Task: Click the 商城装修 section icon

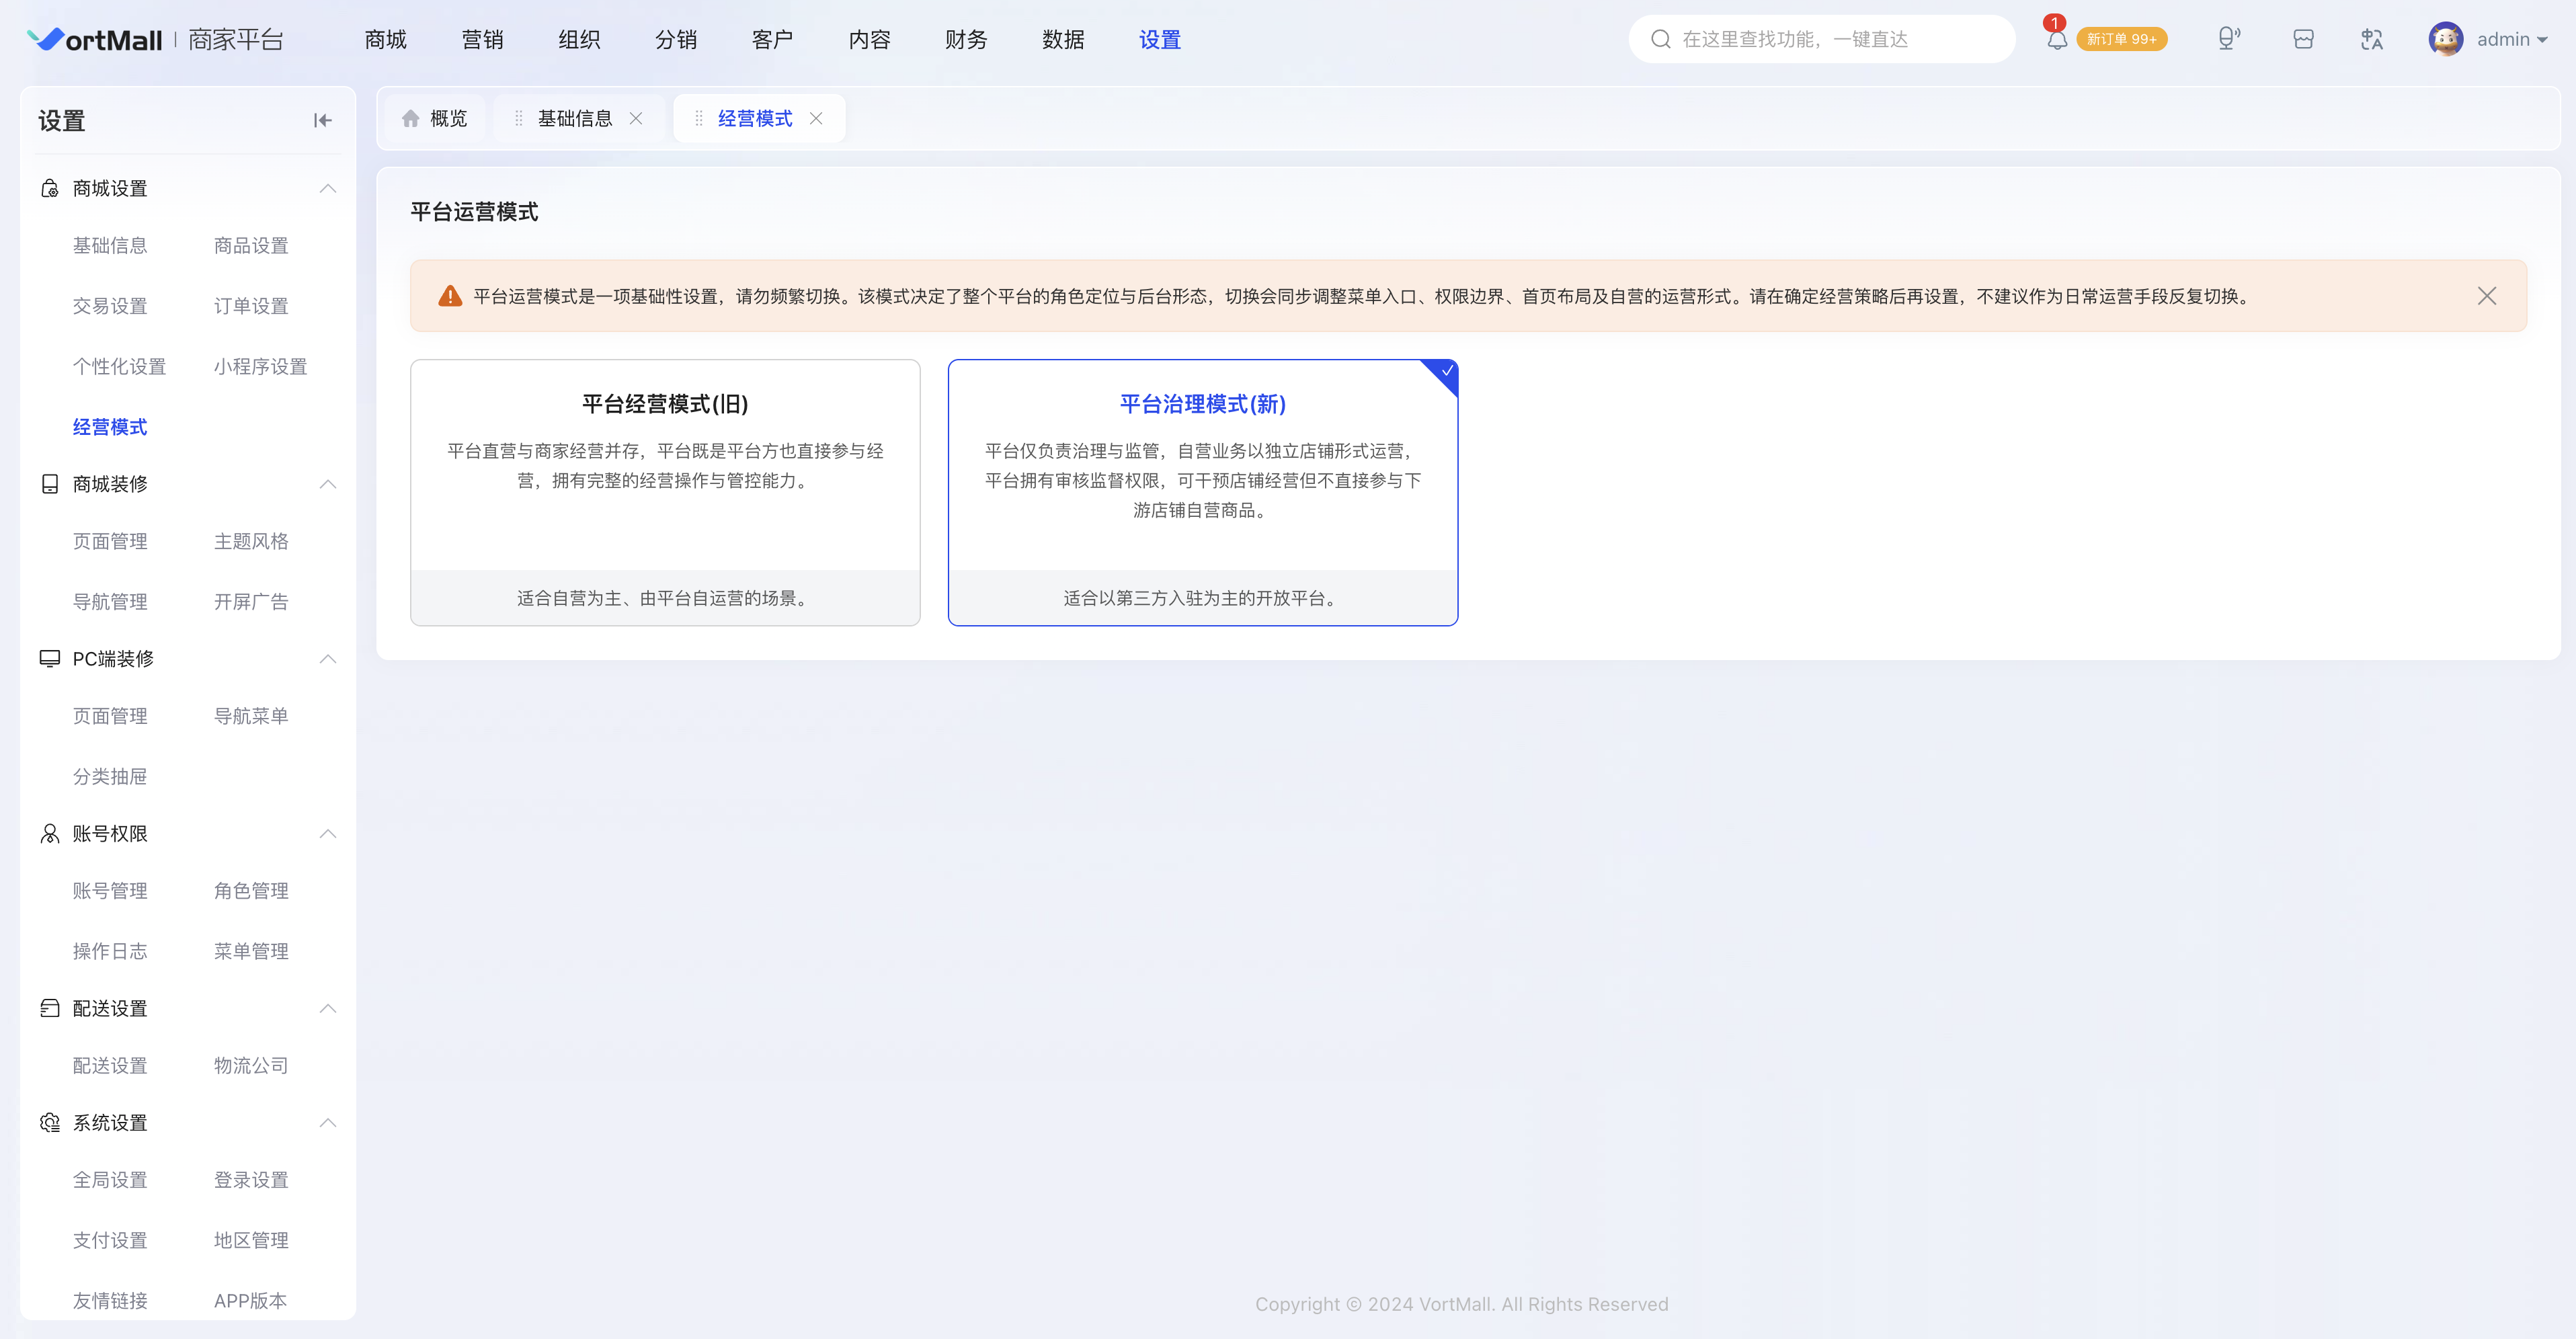Action: coord(49,484)
